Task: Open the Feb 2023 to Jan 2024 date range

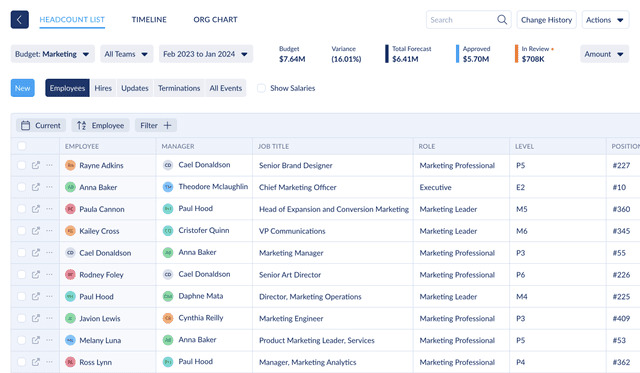Action: pos(206,54)
